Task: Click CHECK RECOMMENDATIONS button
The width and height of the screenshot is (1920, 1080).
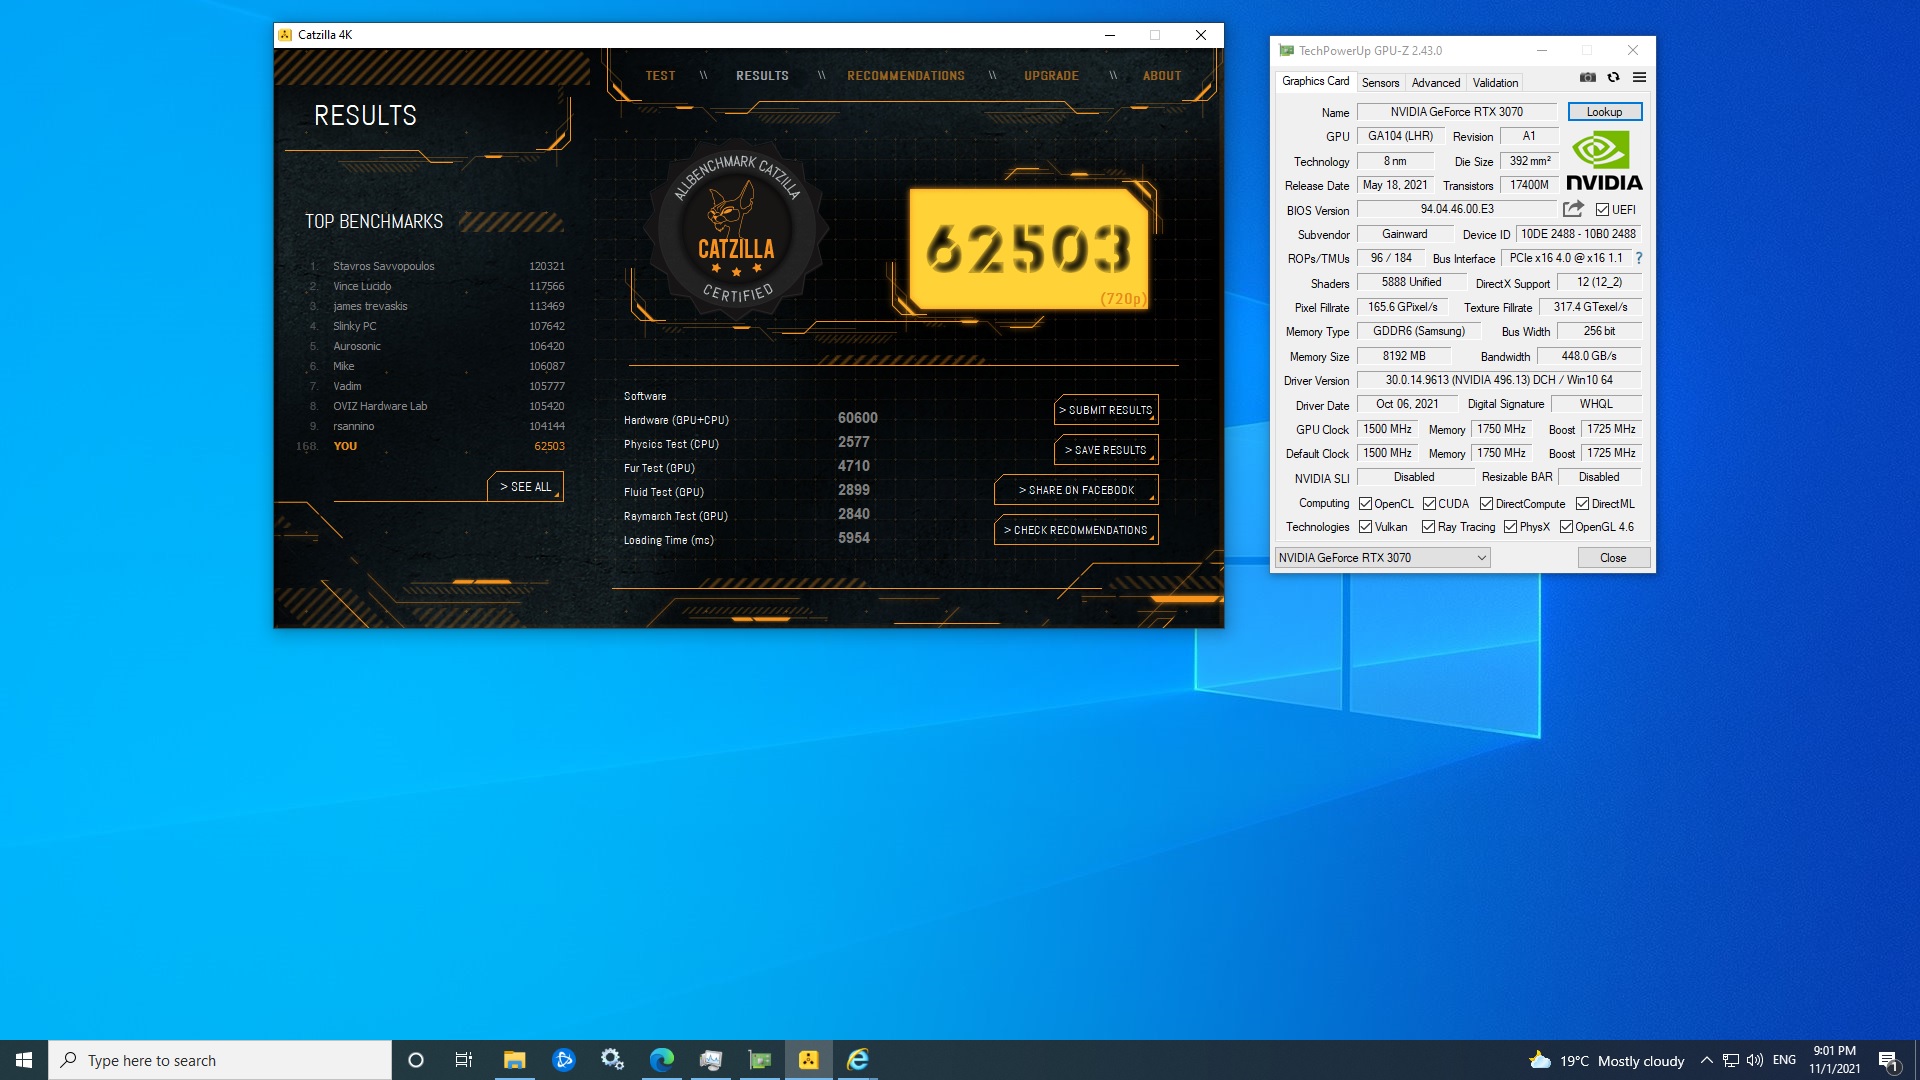Action: pos(1076,530)
